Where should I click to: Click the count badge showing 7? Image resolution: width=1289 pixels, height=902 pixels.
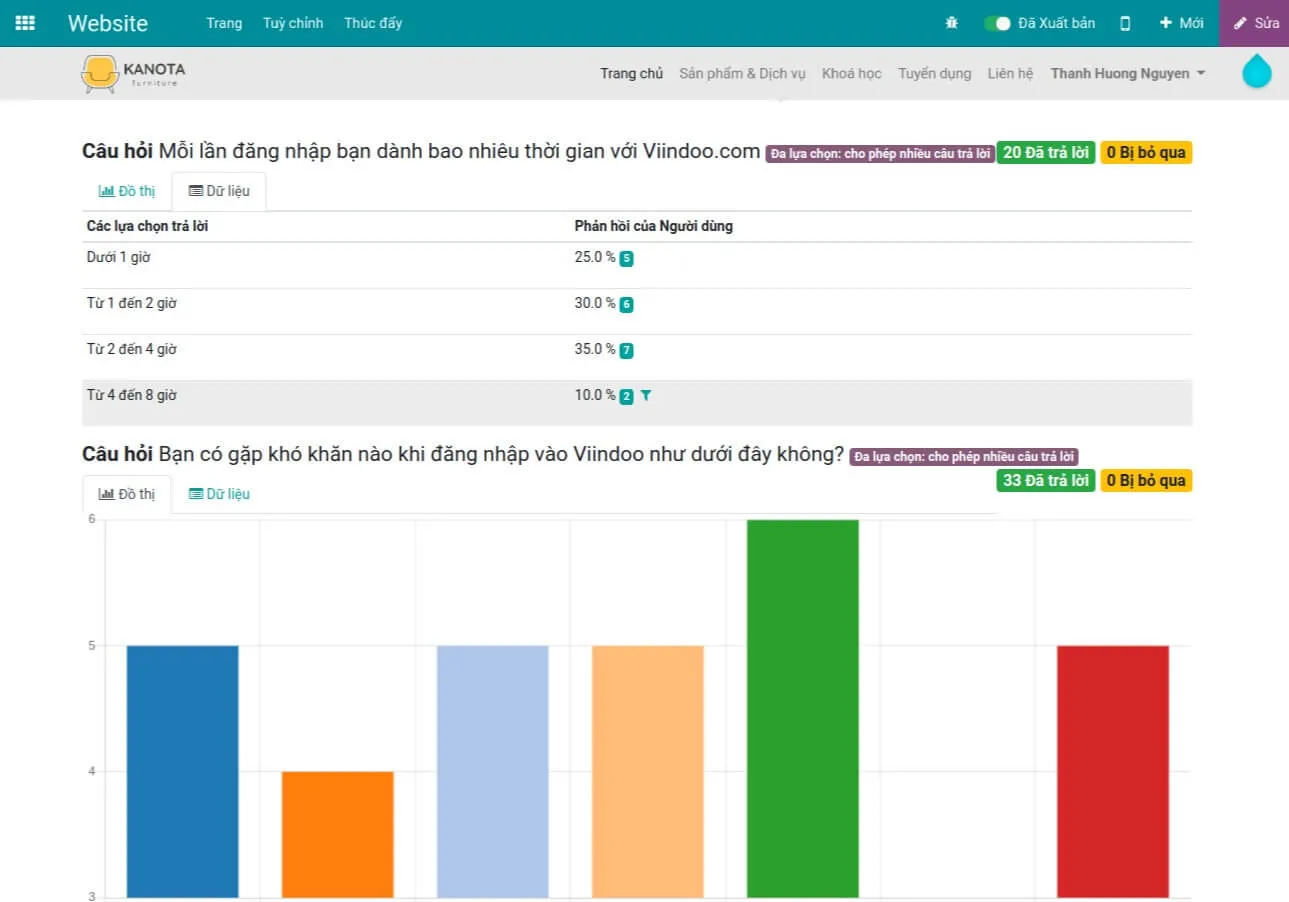(626, 351)
